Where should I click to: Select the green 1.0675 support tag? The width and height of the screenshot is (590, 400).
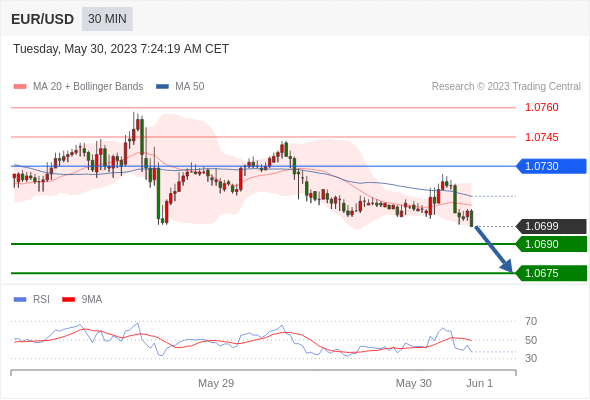click(x=551, y=273)
